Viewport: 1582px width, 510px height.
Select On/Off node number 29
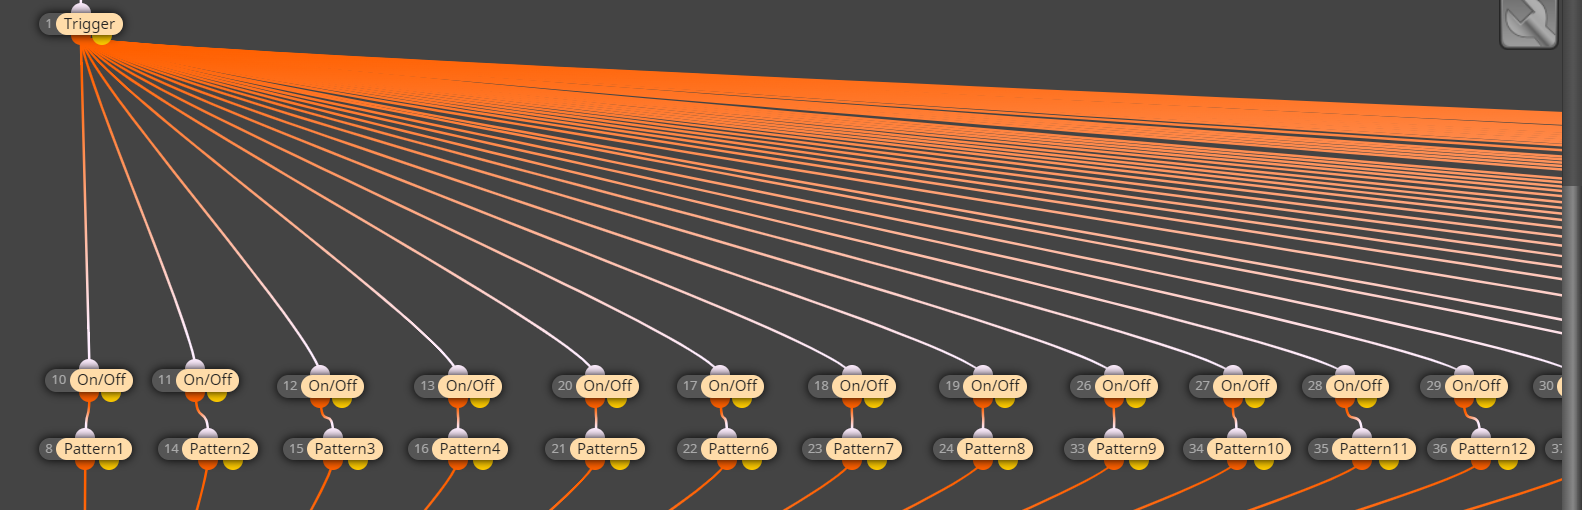(x=1476, y=386)
